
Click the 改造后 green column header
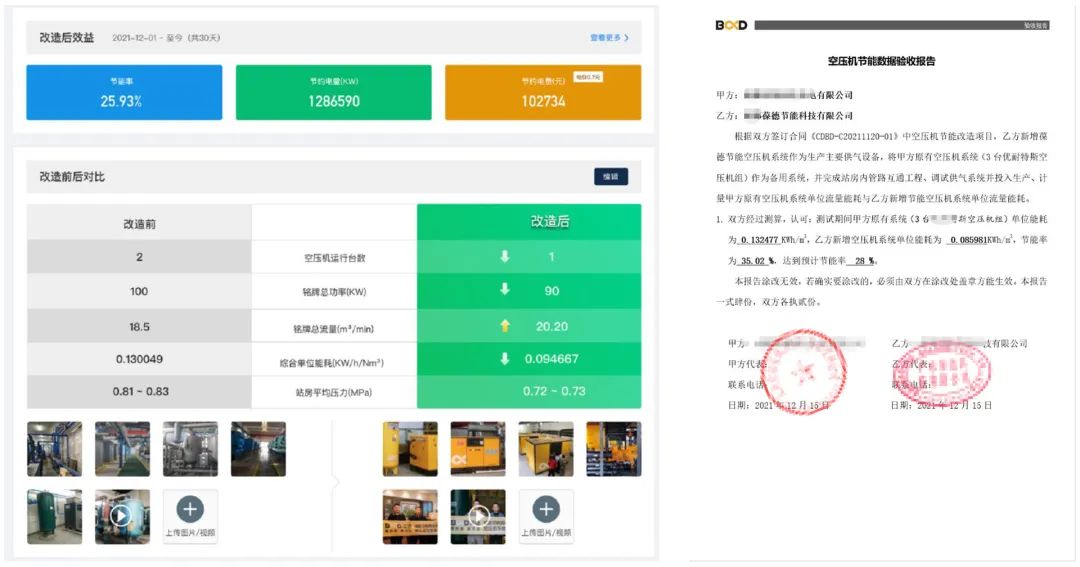tap(549, 222)
